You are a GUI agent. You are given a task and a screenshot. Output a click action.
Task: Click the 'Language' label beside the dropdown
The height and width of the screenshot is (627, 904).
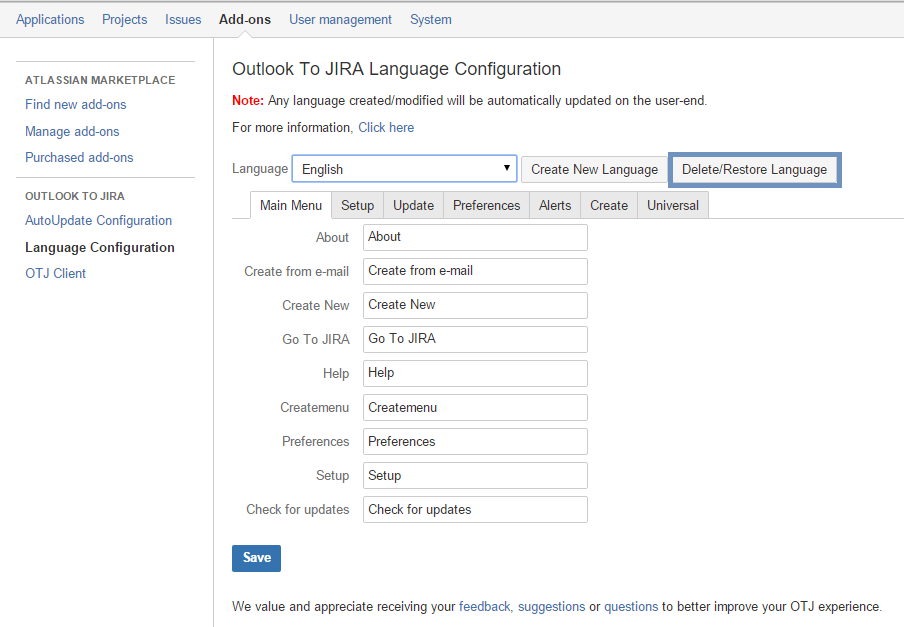tap(260, 169)
